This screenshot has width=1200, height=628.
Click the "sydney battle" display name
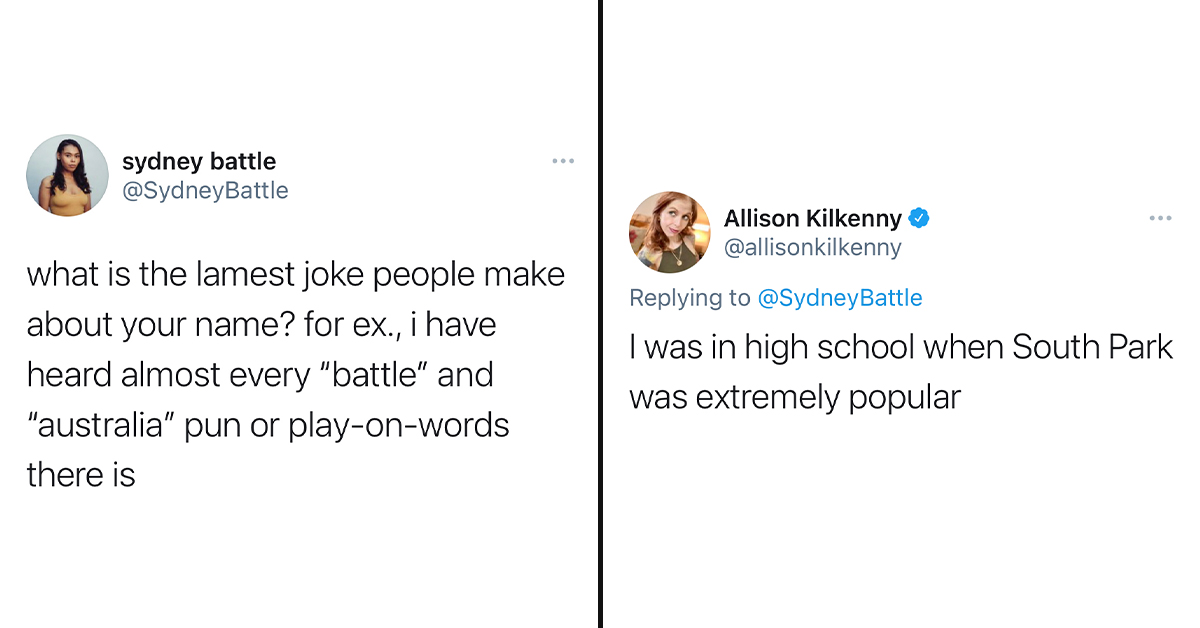[x=198, y=161]
